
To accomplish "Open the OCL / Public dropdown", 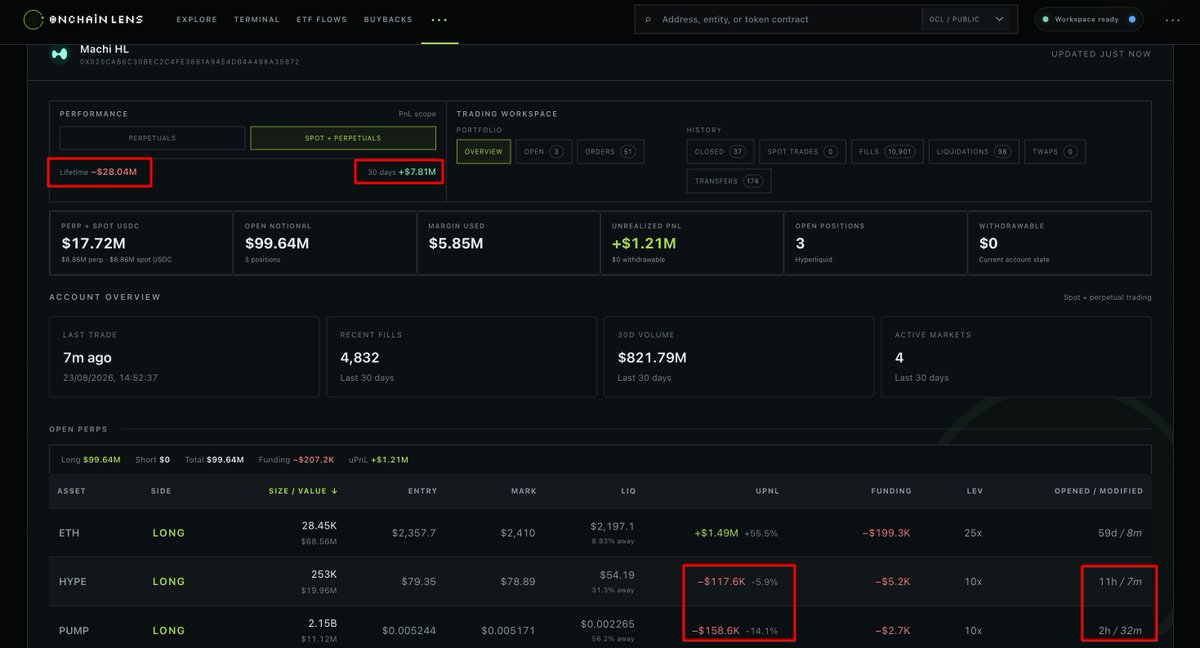I will pyautogui.click(x=967, y=19).
